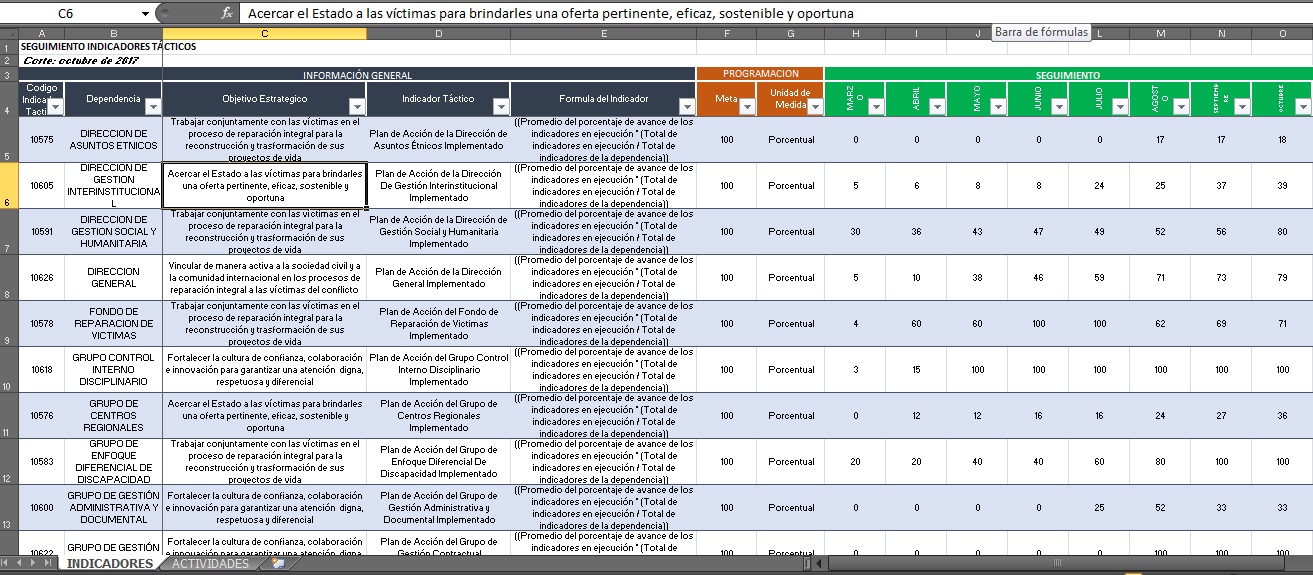Select the April value 60 for Fondo de Reparacion

tap(916, 323)
